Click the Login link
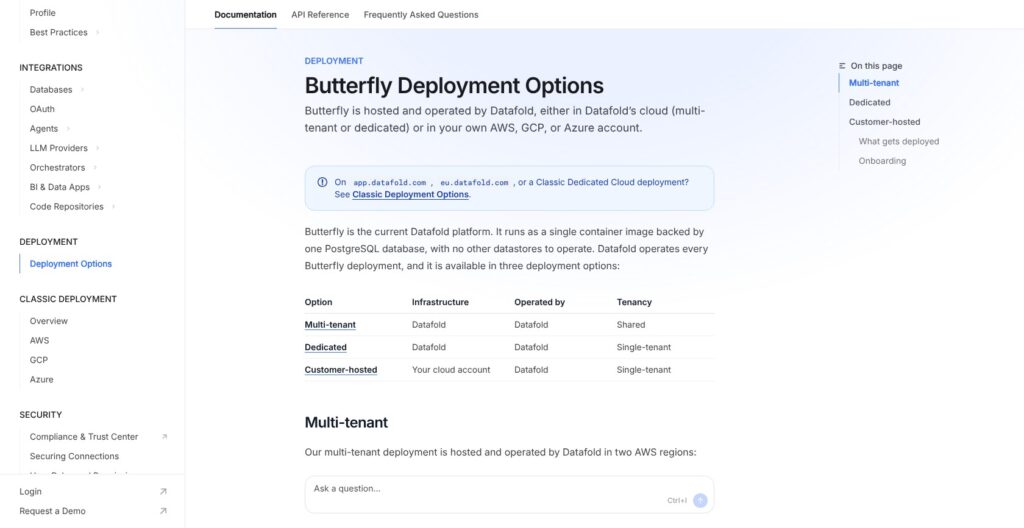This screenshot has width=1024, height=528. [30, 491]
